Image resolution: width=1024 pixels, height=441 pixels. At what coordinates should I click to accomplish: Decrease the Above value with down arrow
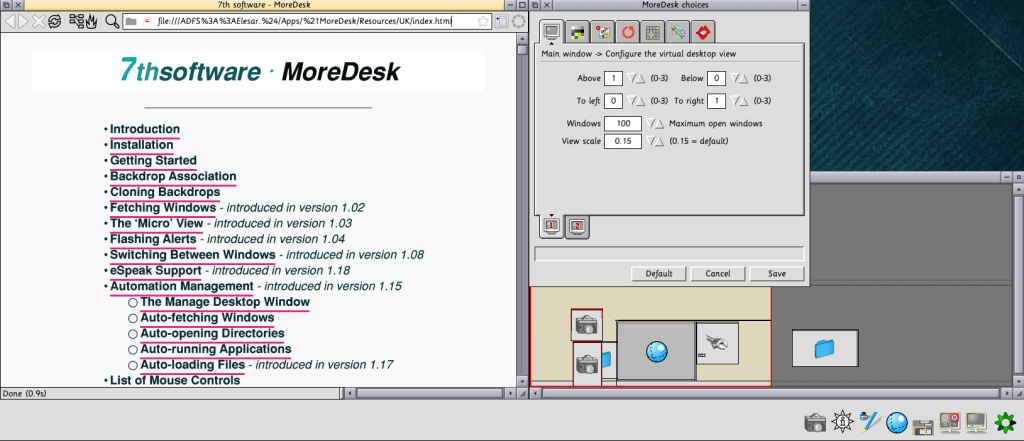632,78
